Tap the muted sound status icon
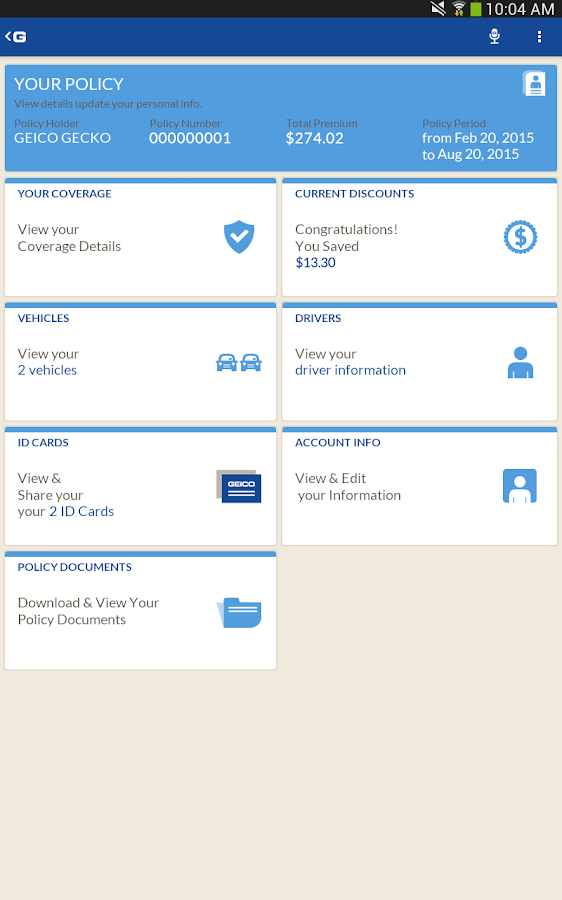The image size is (562, 900). (438, 9)
